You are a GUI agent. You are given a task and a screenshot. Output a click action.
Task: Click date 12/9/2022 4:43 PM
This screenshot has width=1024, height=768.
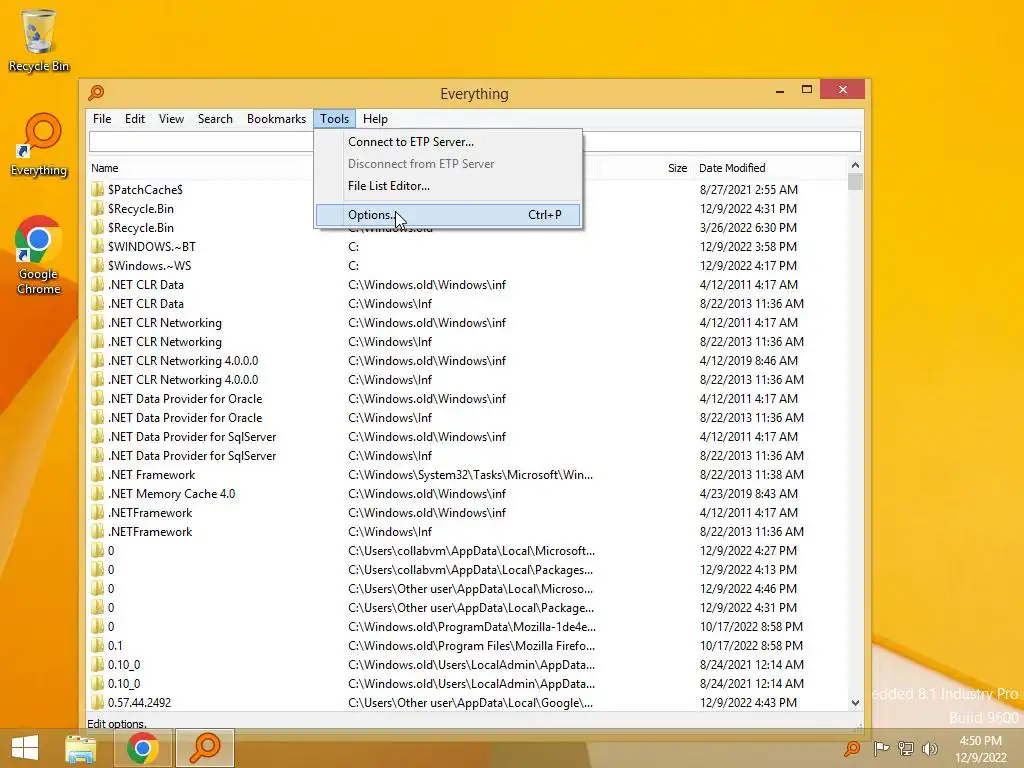point(748,703)
